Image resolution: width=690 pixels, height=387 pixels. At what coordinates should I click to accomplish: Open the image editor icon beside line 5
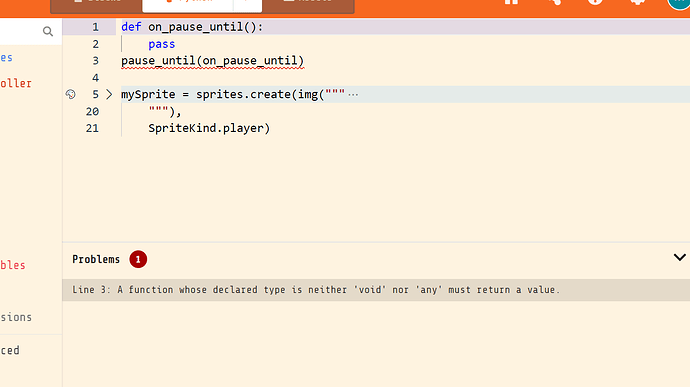point(70,94)
